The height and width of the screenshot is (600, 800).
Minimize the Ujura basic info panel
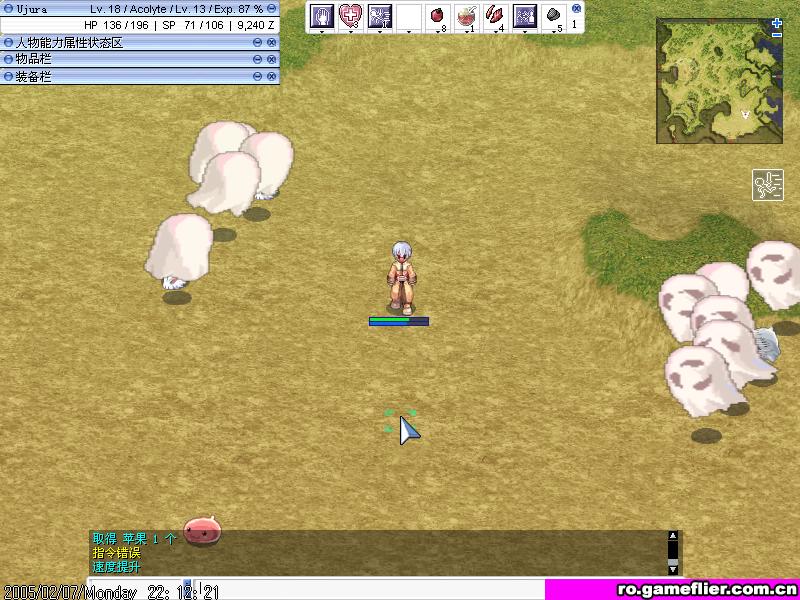(x=271, y=9)
